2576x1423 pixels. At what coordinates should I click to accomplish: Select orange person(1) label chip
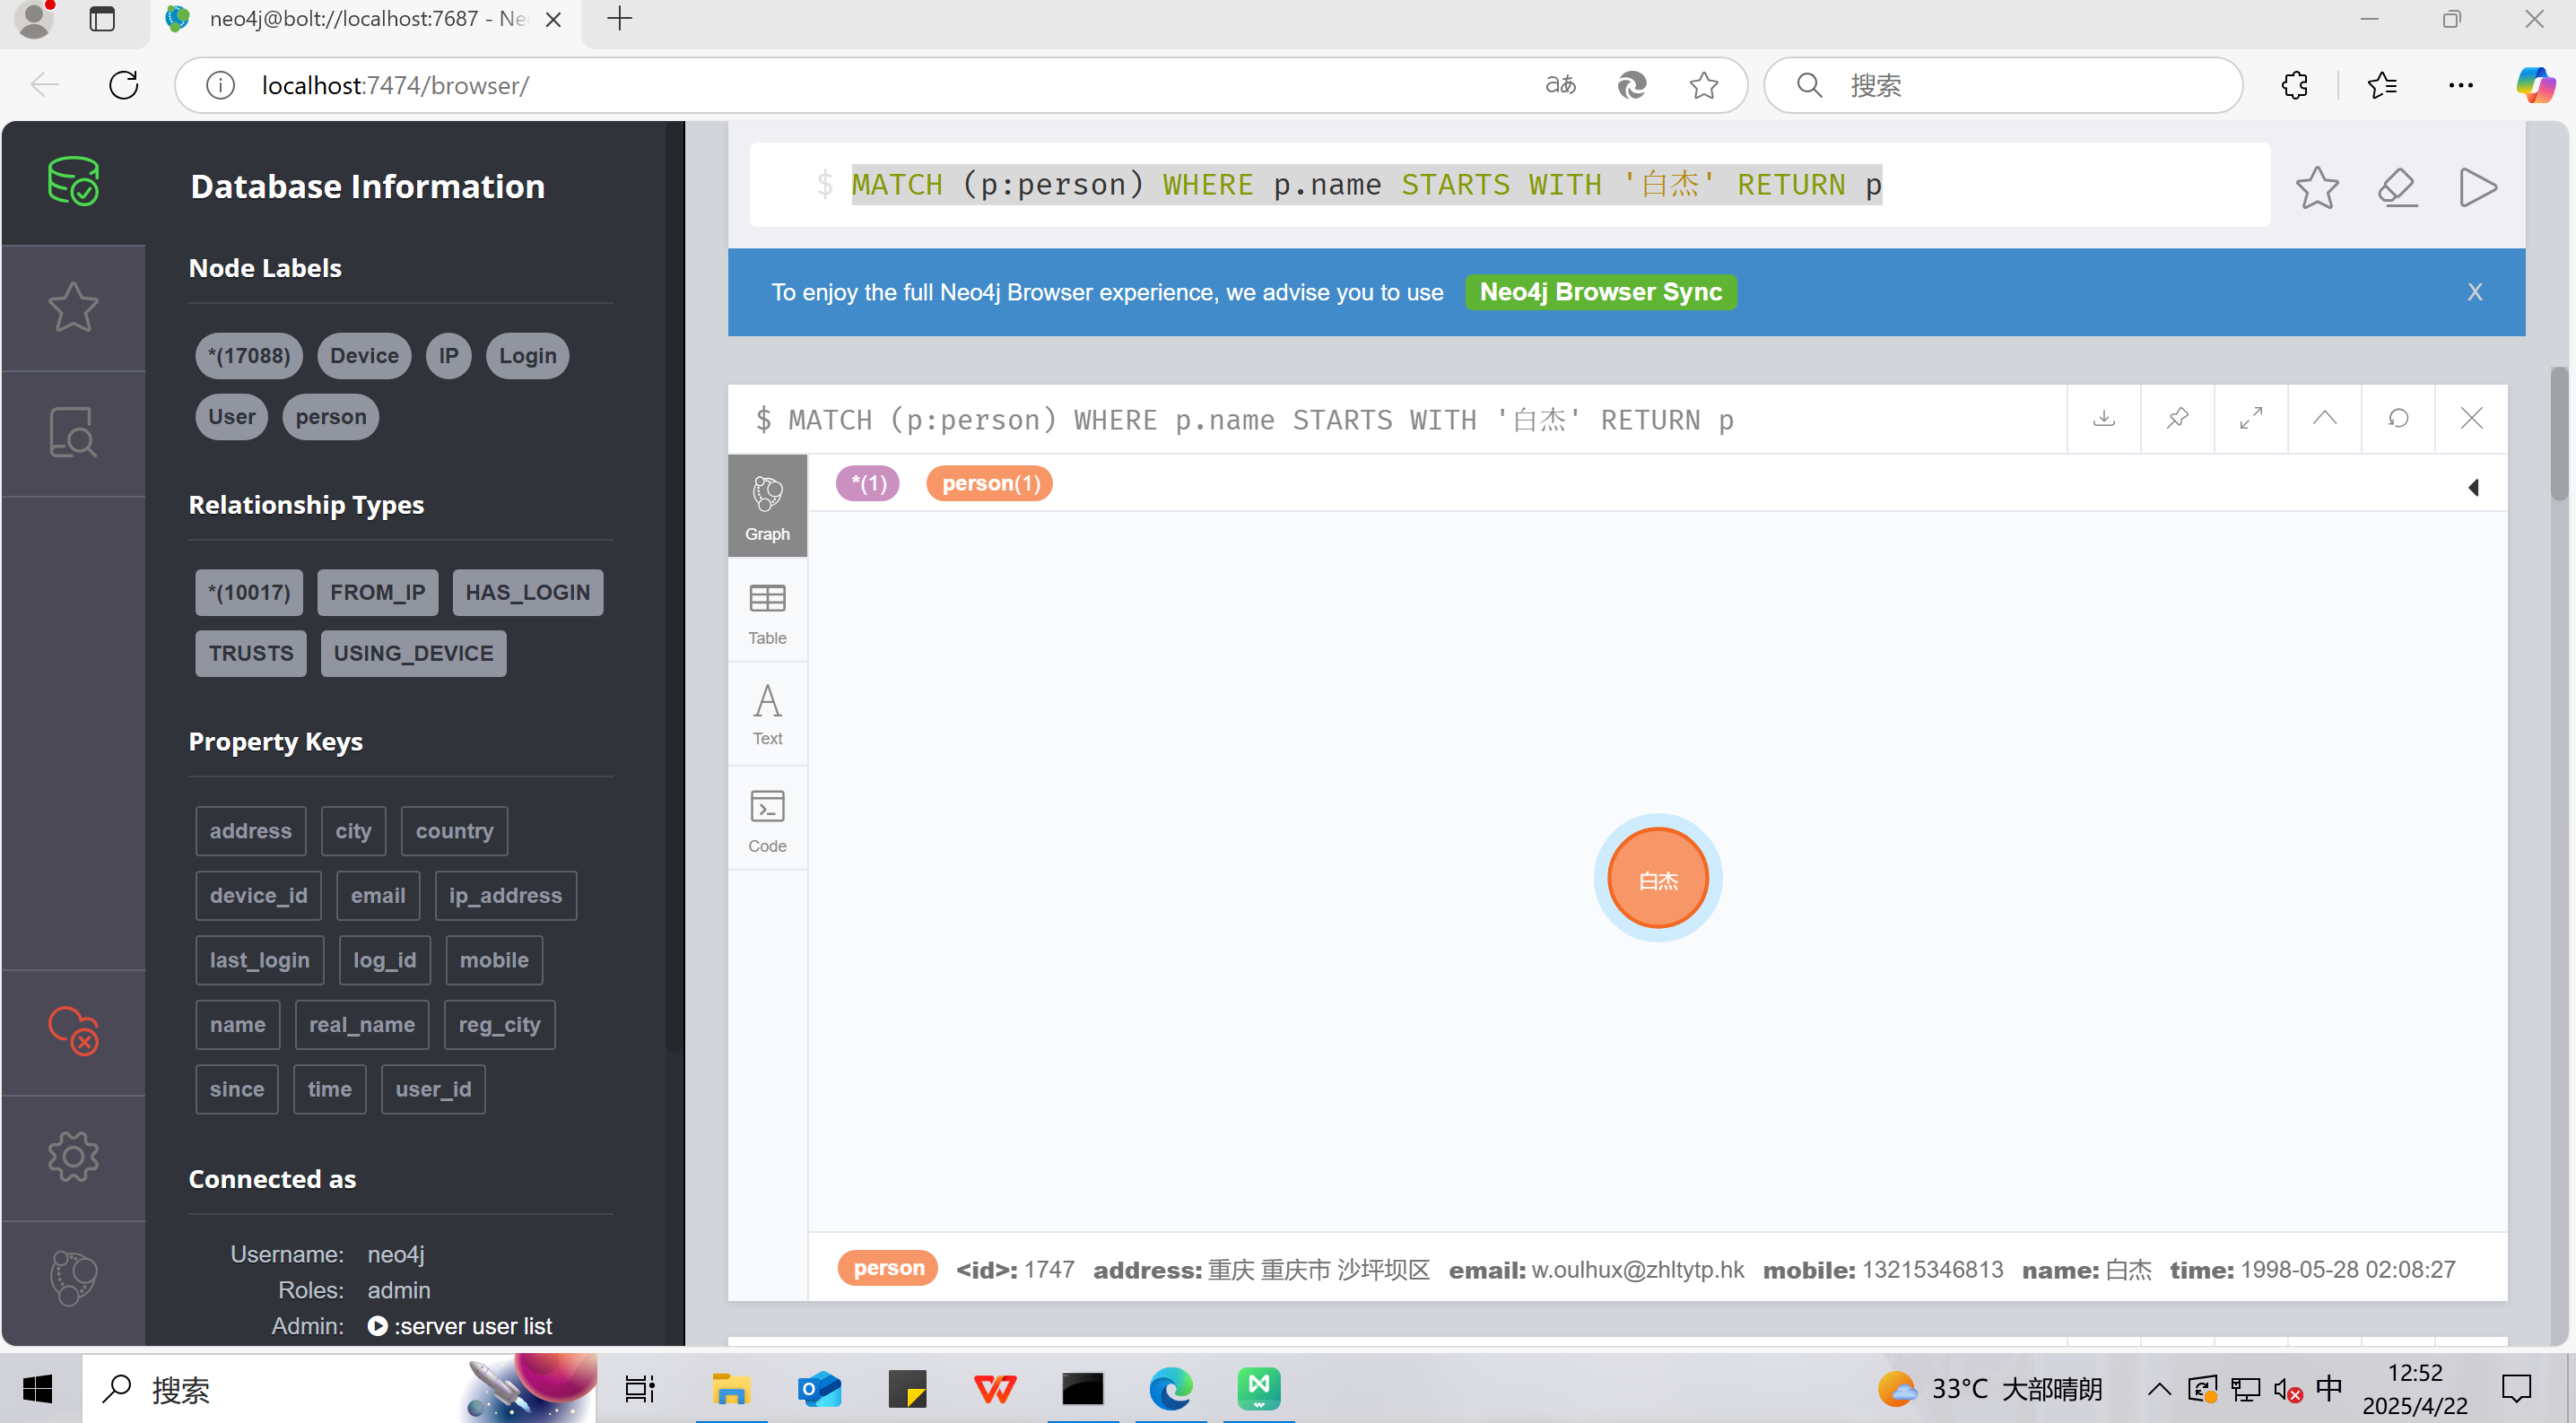[989, 484]
